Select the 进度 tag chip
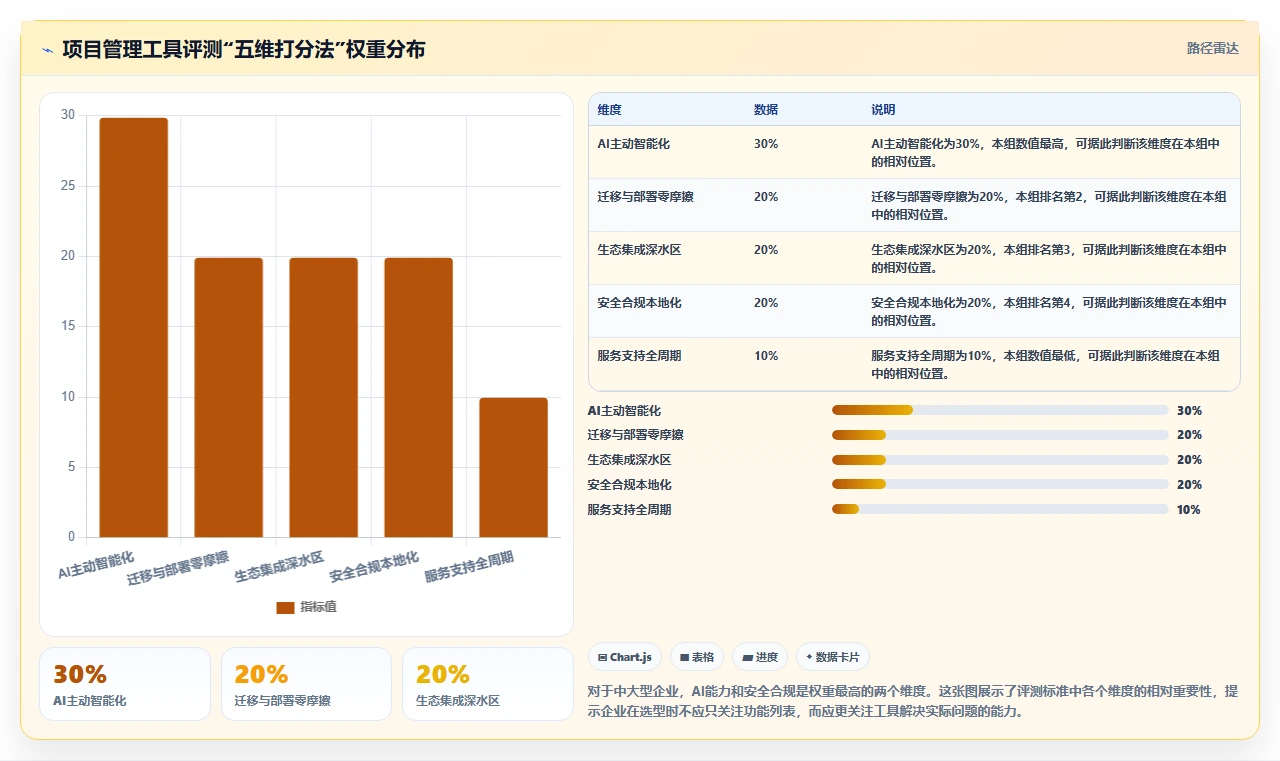This screenshot has width=1280, height=761. tap(760, 657)
